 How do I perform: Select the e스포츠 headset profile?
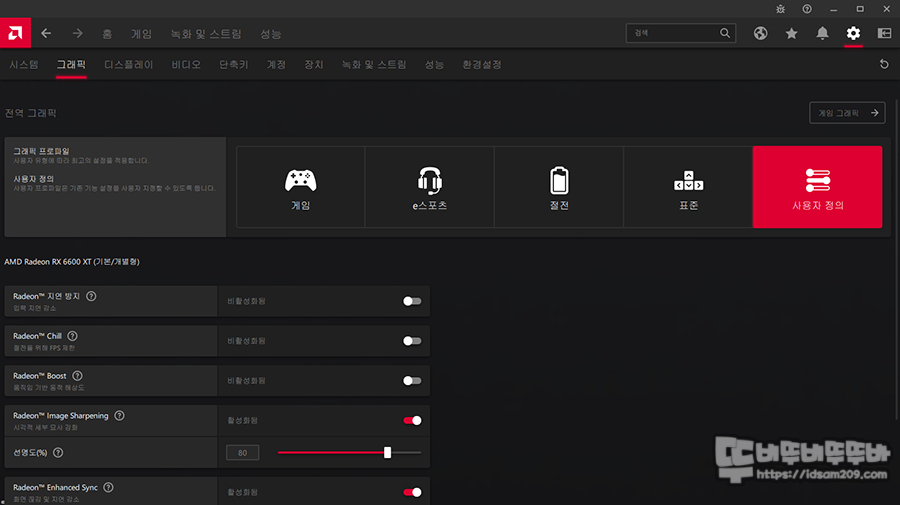tap(430, 187)
